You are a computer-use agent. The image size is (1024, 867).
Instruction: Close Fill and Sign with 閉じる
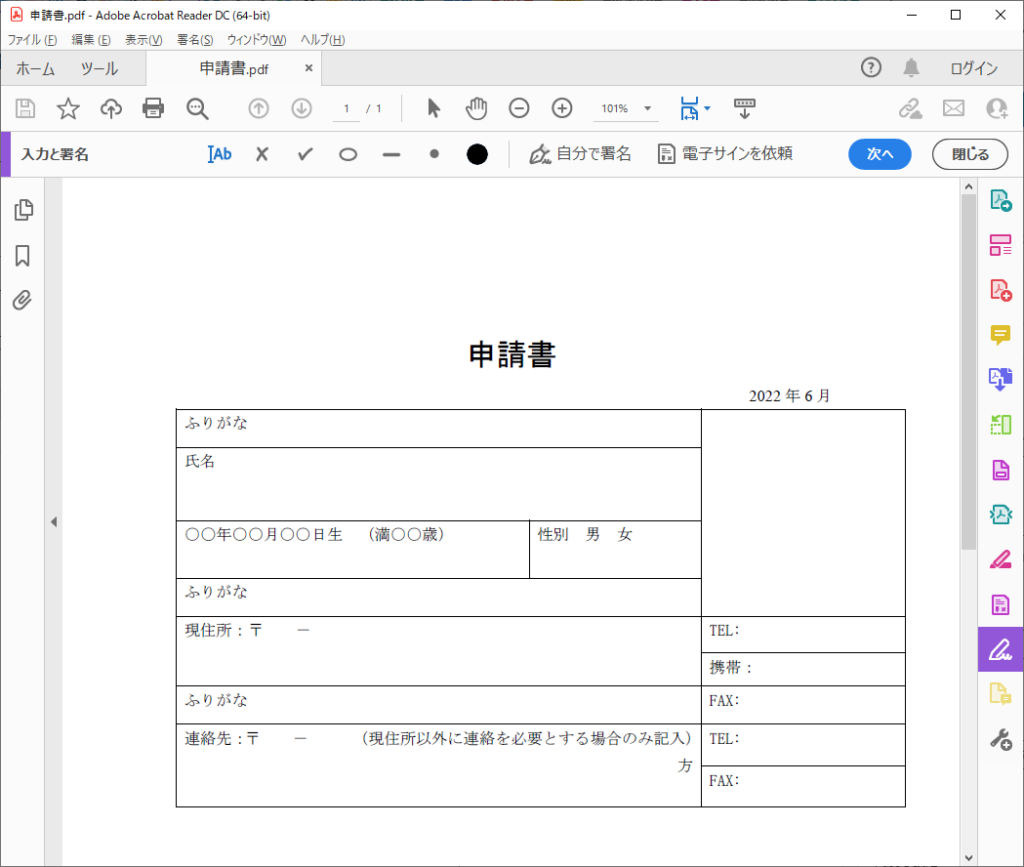(968, 154)
